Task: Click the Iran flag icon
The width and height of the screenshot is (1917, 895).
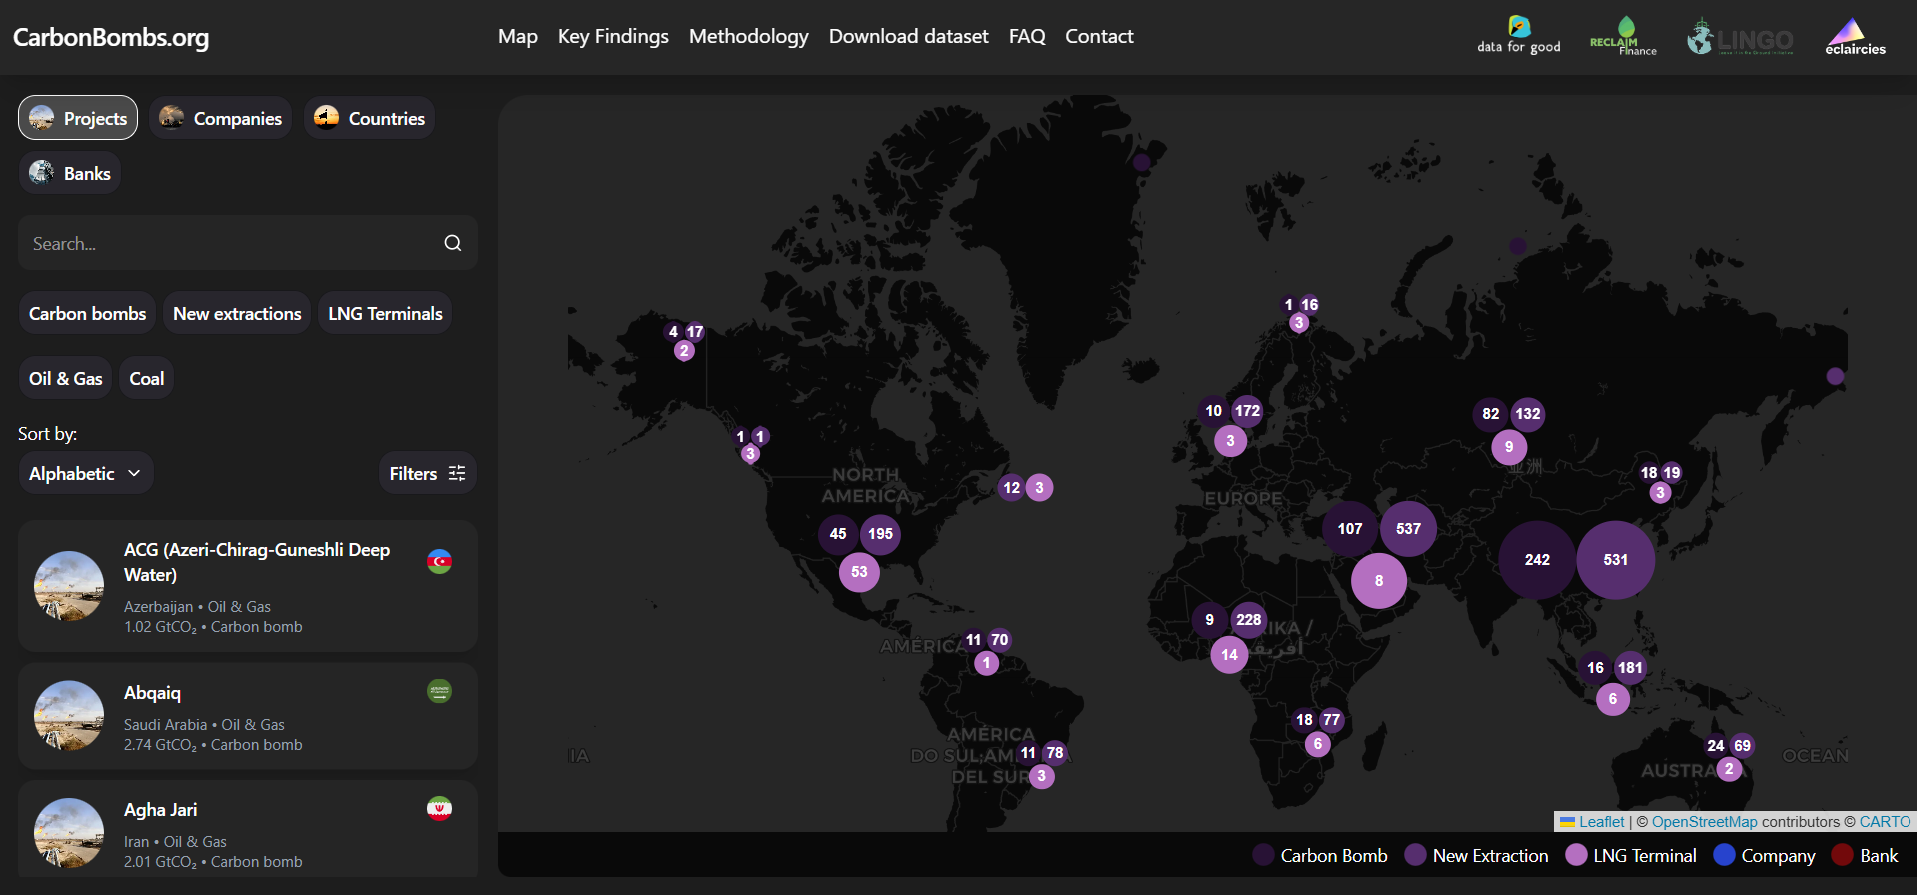Action: coord(439,808)
